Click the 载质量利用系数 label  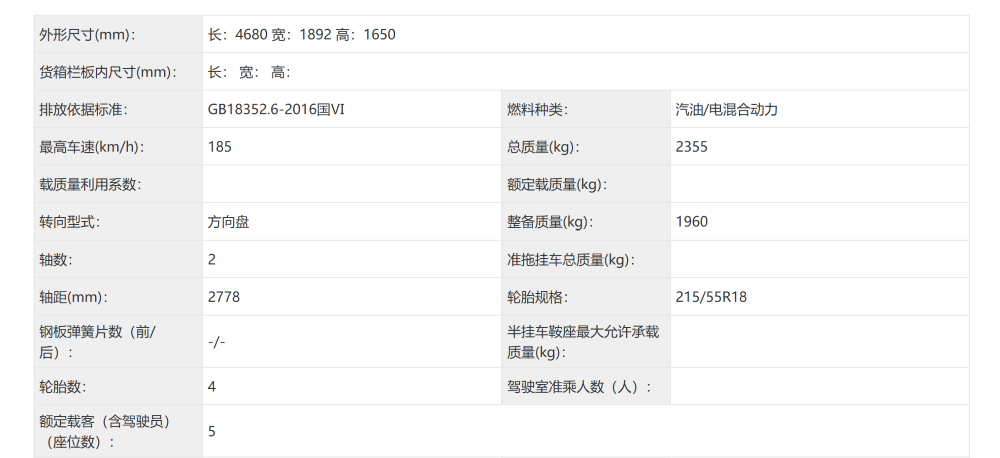click(90, 184)
